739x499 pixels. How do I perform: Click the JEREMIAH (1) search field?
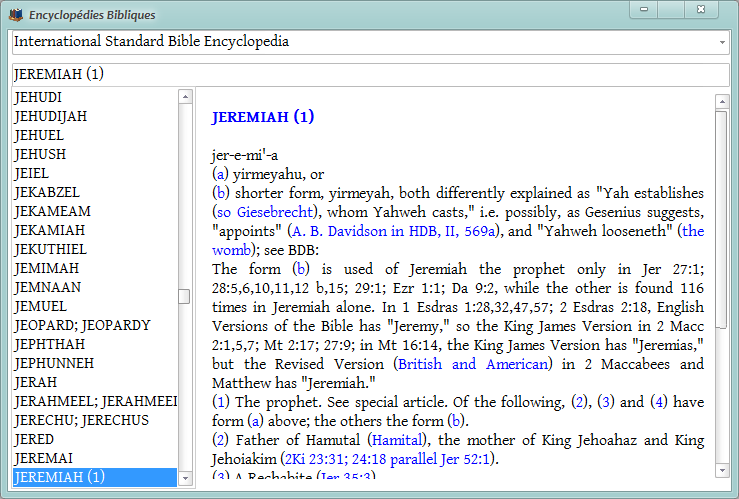click(x=370, y=74)
